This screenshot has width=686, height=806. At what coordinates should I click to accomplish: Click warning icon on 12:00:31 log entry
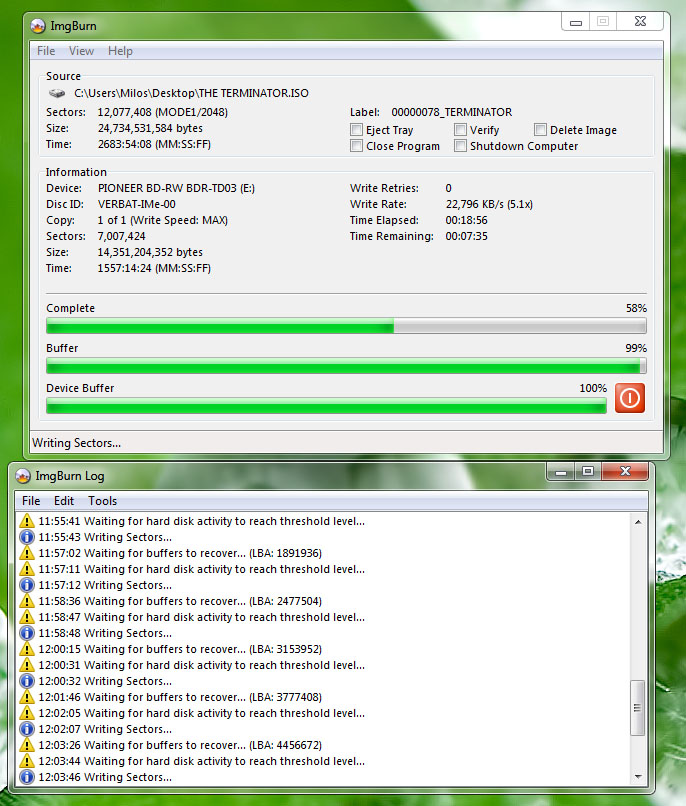pos(27,665)
